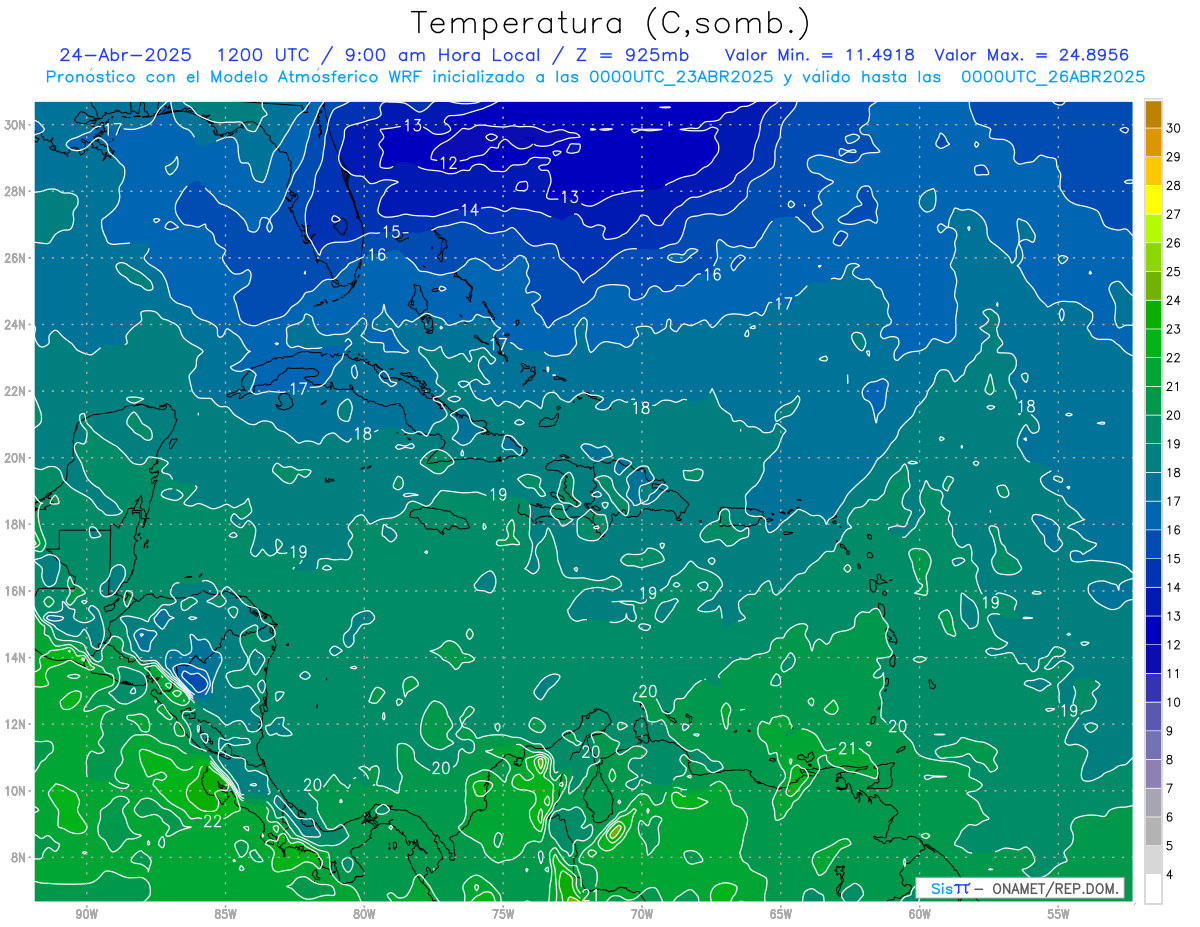
Task: Click the 30N latitude axis label
Action: (x=16, y=125)
